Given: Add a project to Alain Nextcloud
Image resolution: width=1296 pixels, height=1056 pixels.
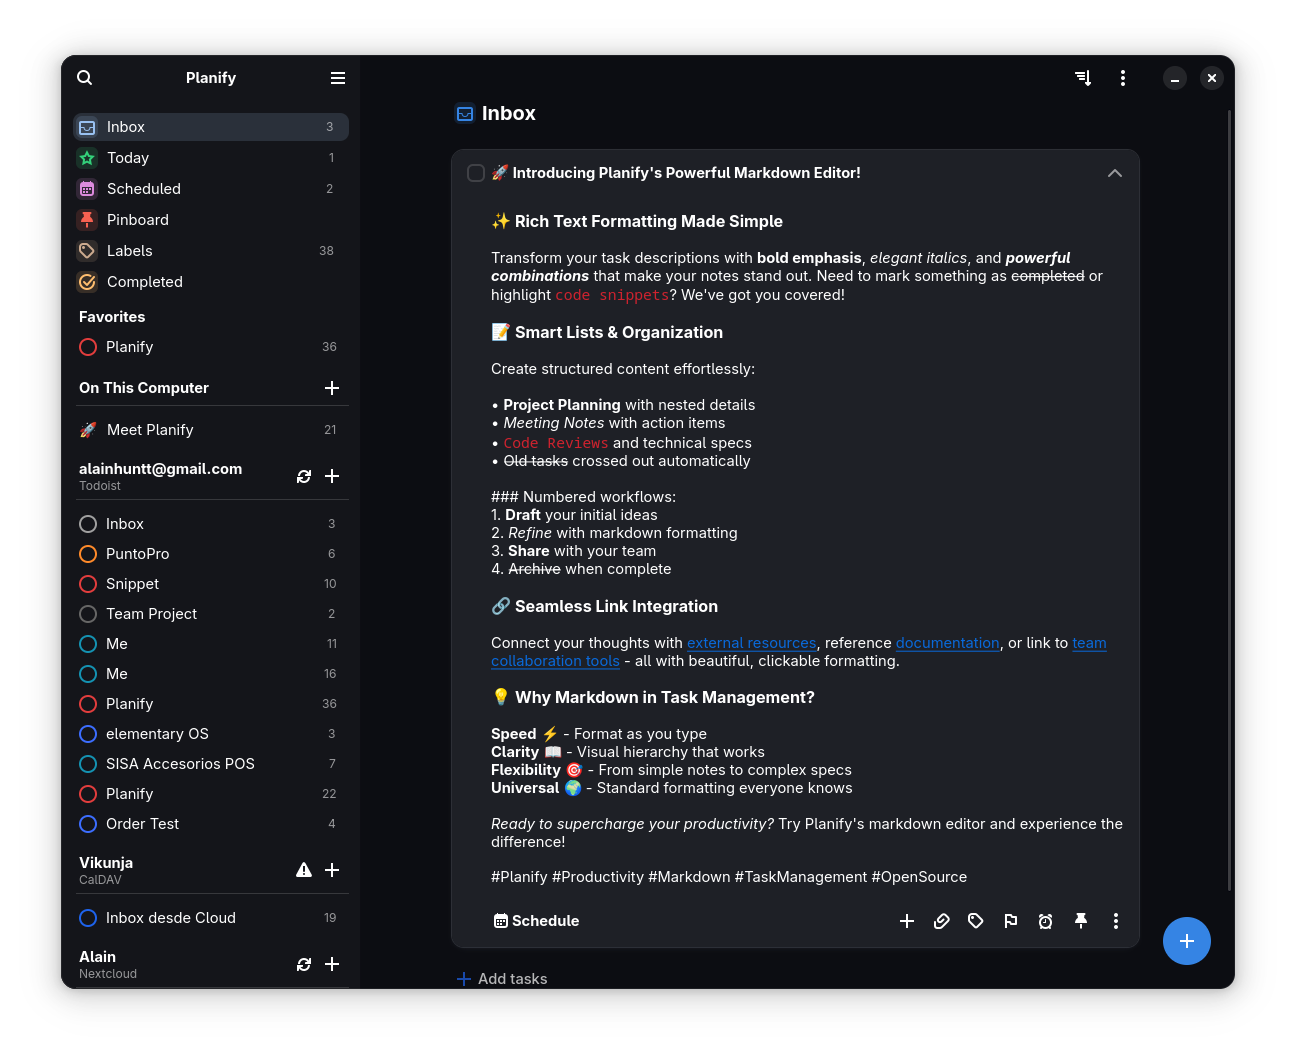Looking at the screenshot, I should pos(332,964).
